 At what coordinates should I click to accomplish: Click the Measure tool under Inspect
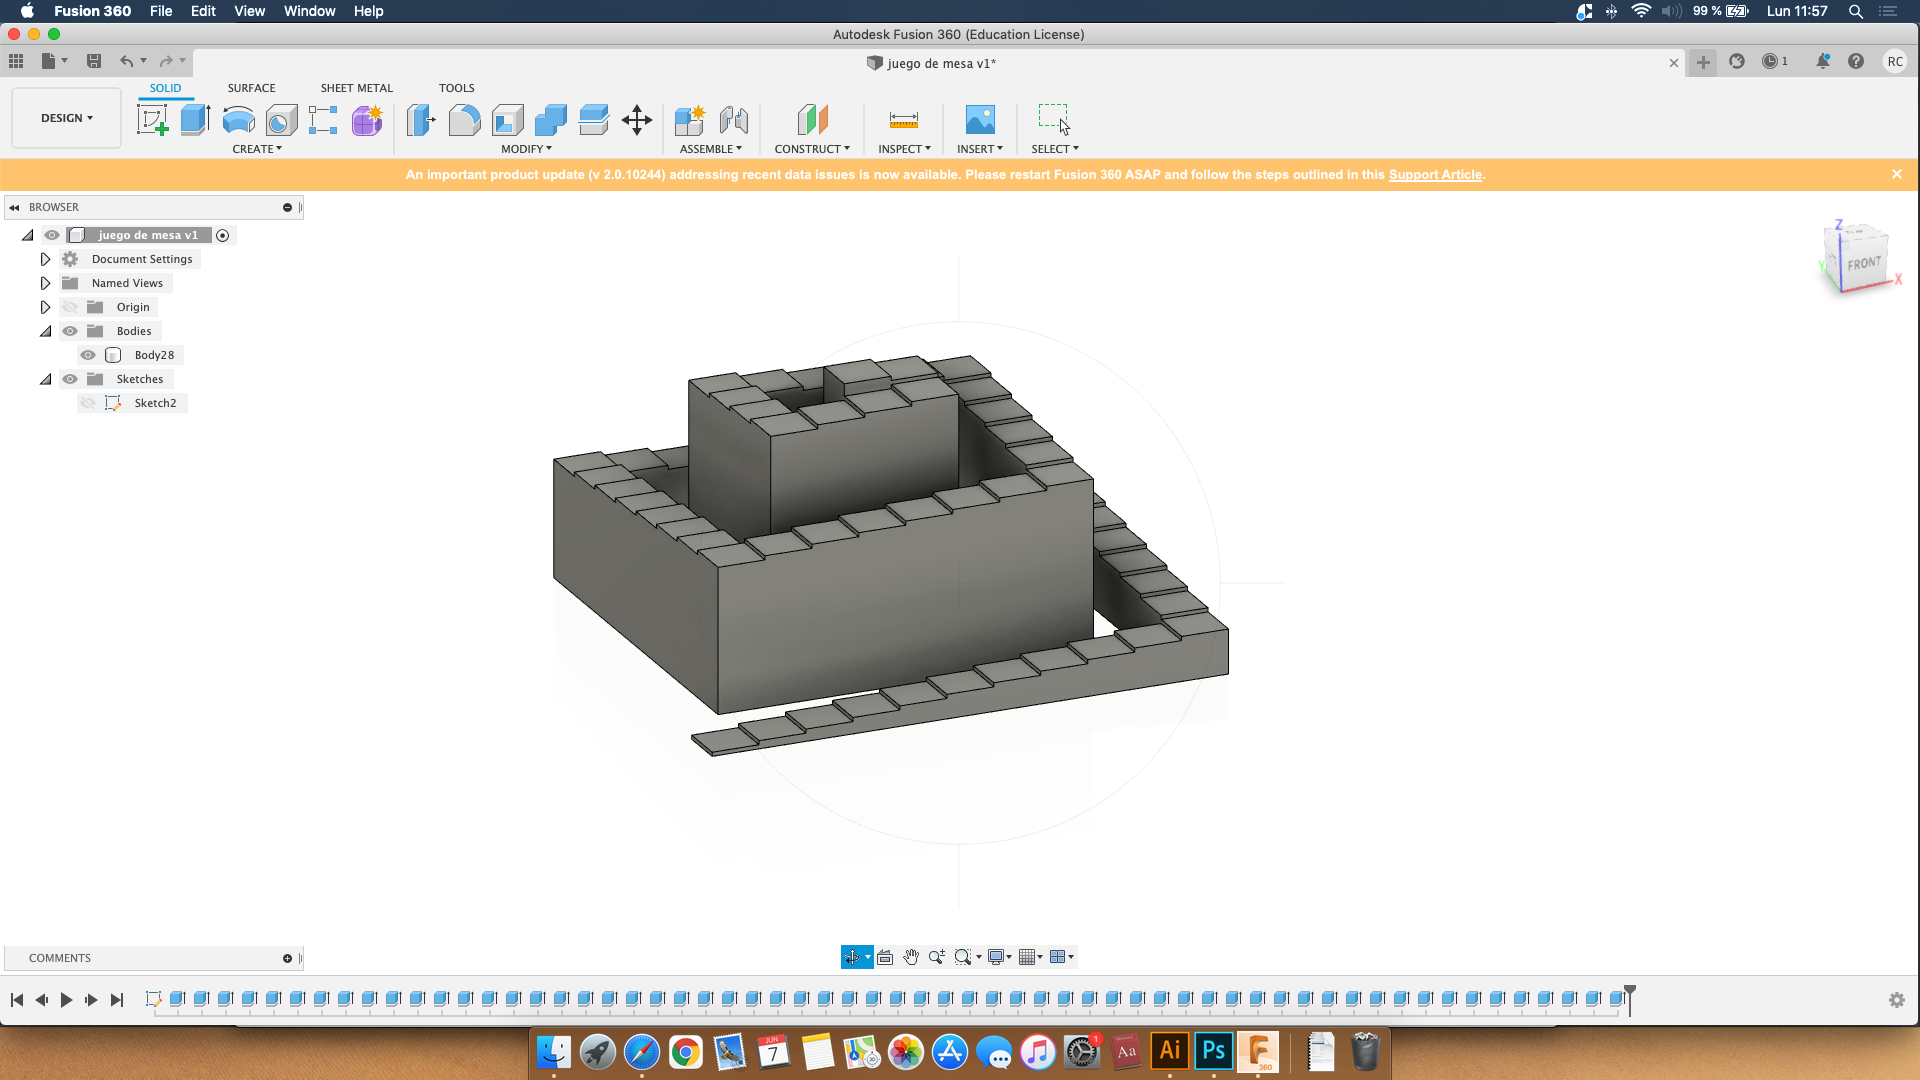903,120
